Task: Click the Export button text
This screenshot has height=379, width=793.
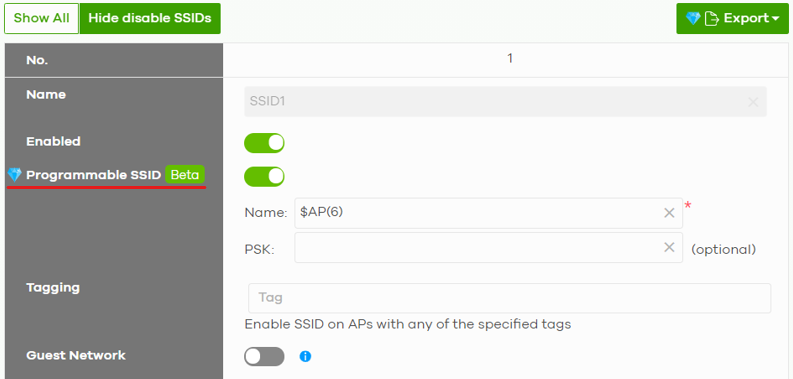Action: tap(746, 18)
